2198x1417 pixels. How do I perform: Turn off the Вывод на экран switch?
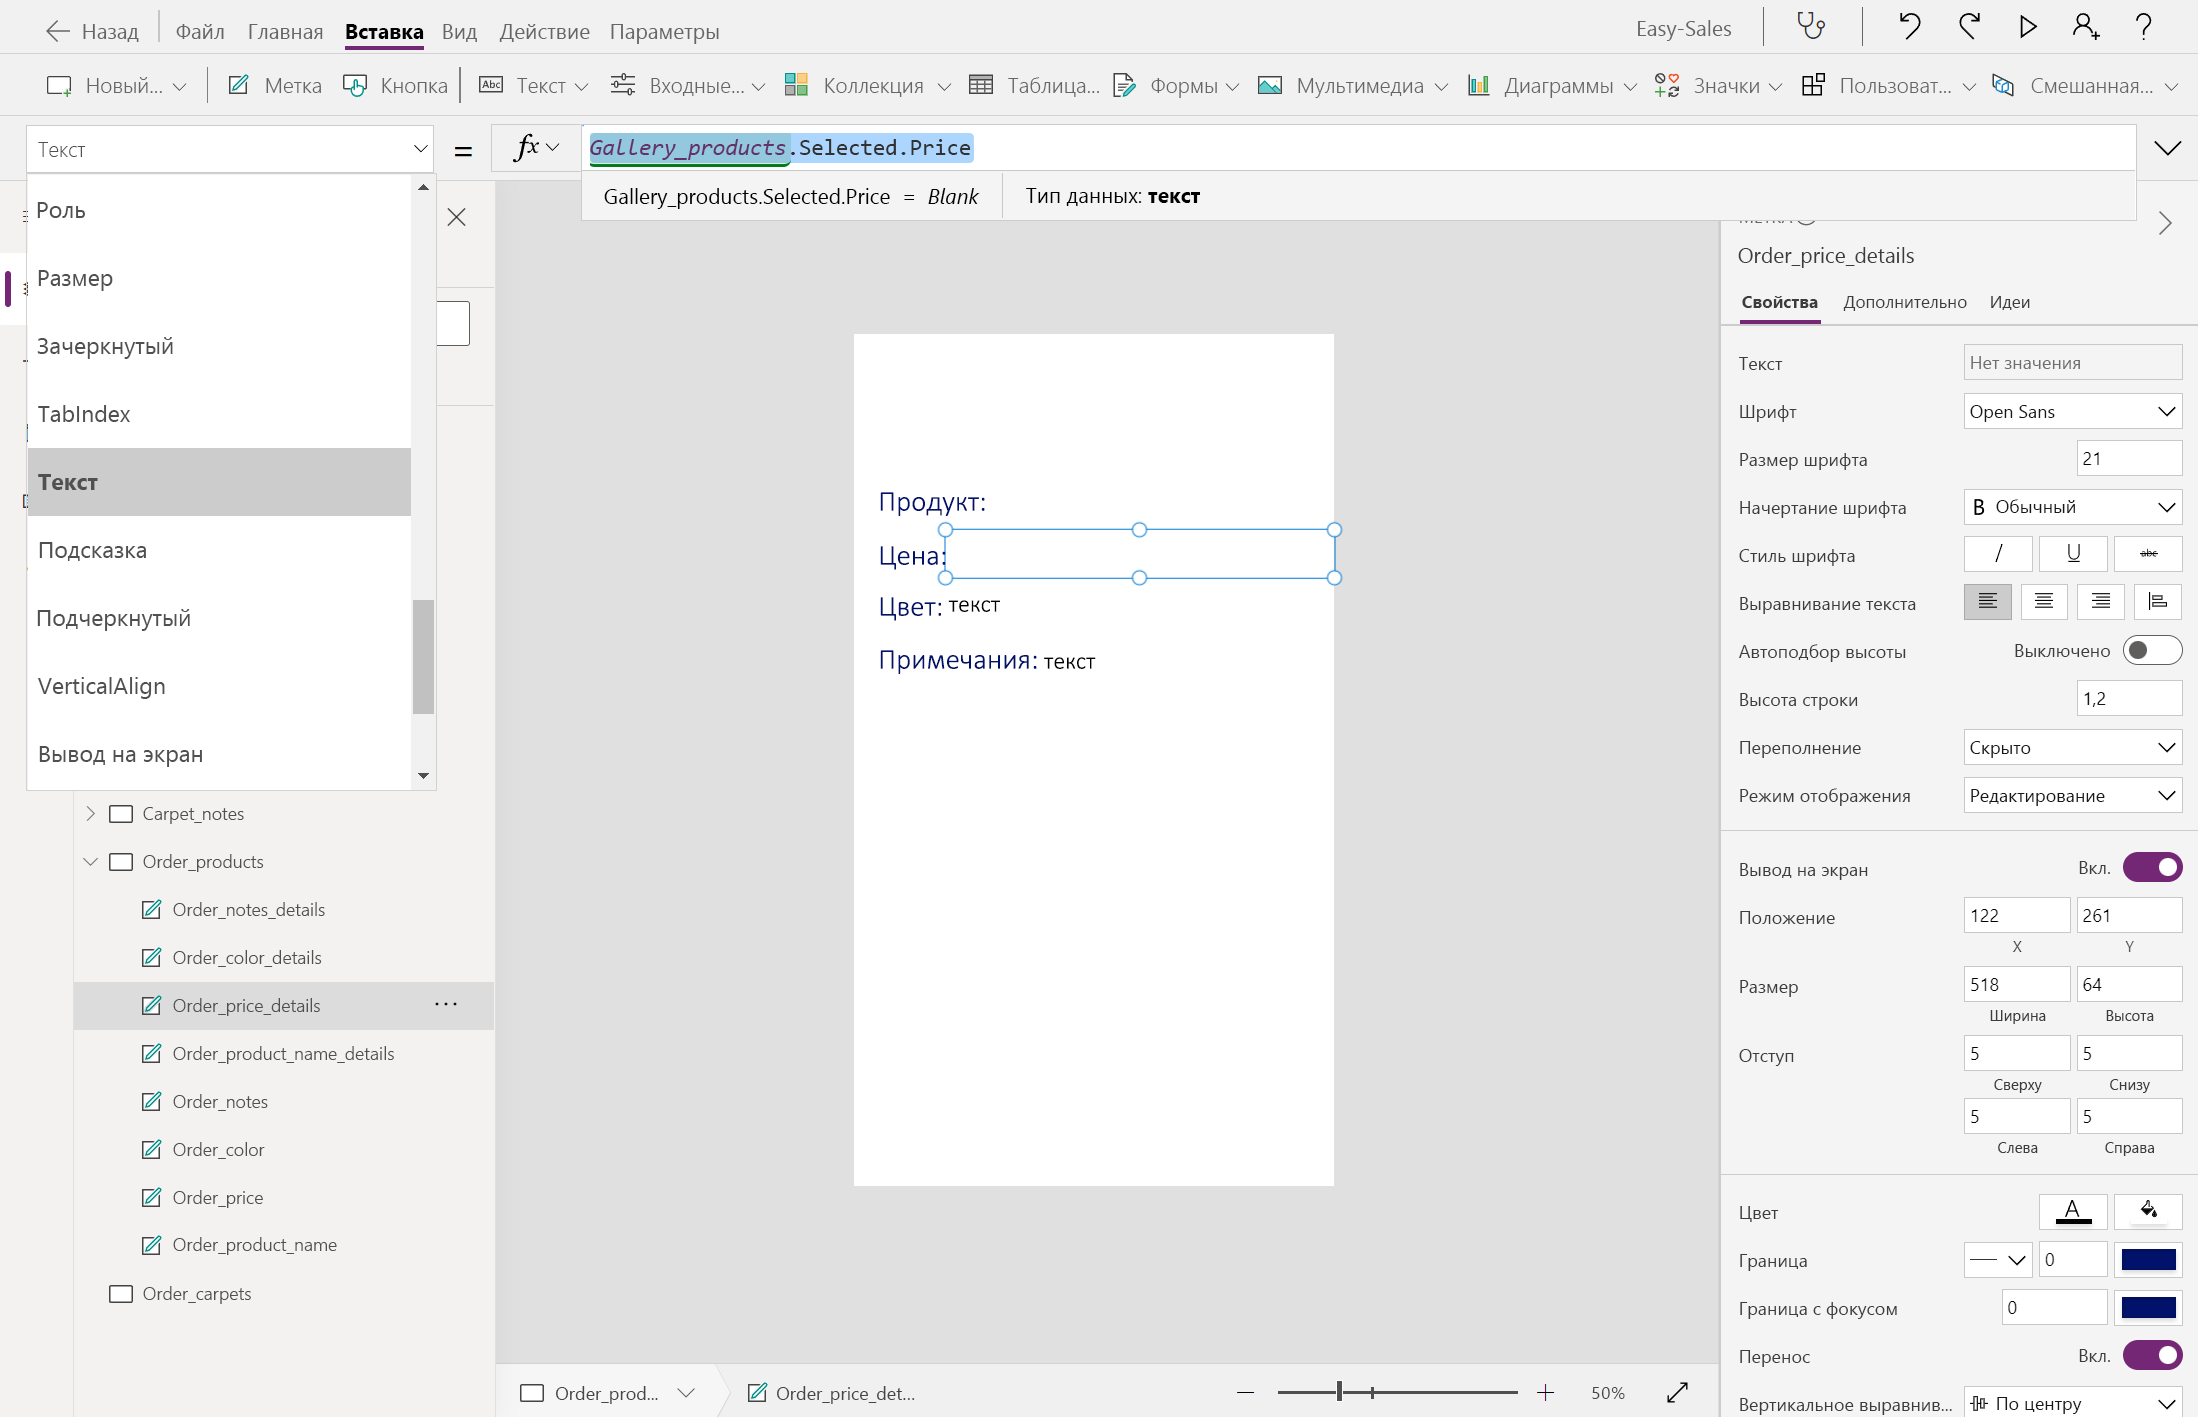pos(2151,868)
